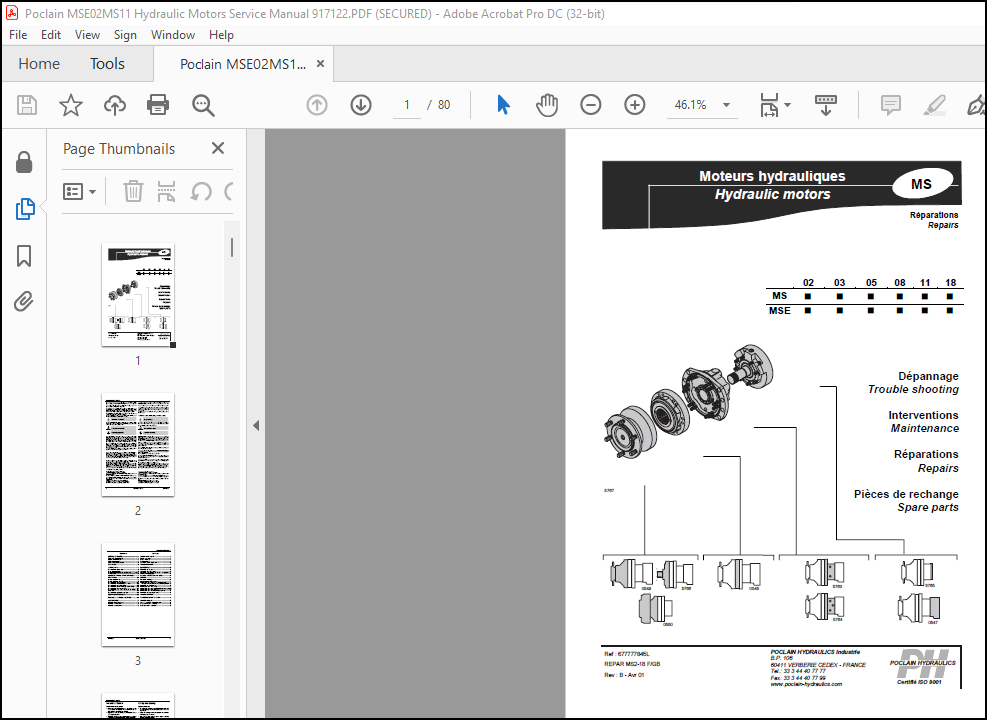The width and height of the screenshot is (987, 720).
Task: Click the '80' total pages count
Action: click(444, 105)
